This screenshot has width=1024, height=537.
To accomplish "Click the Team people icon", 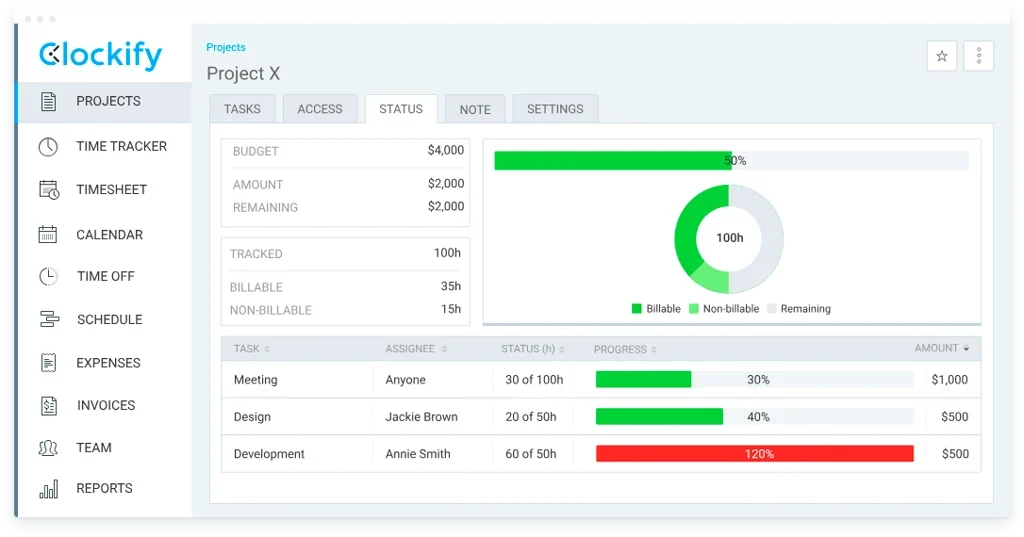I will (48, 448).
